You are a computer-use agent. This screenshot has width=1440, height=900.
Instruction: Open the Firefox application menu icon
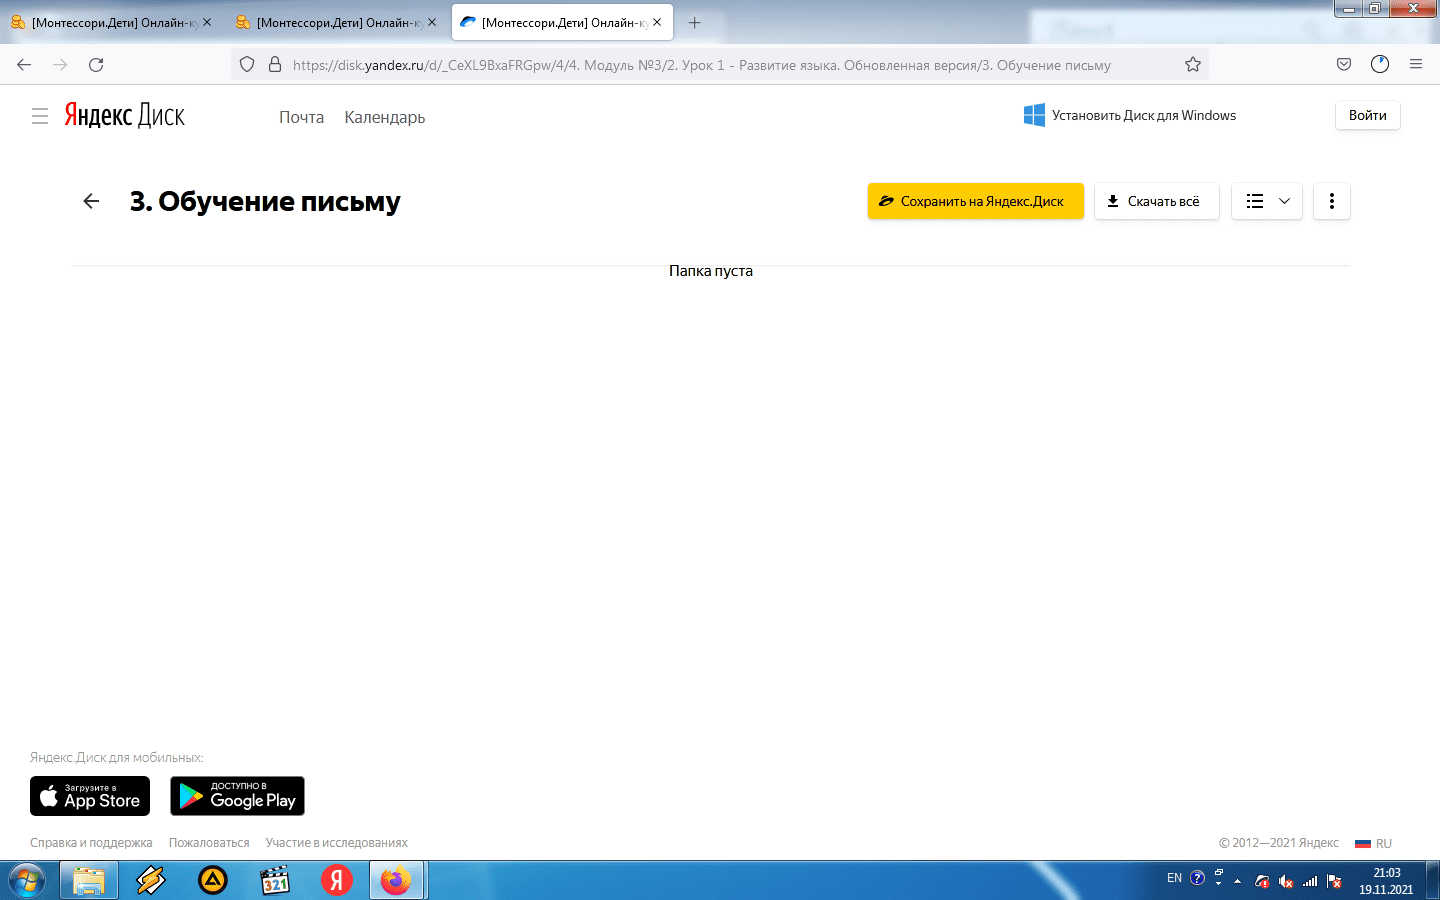click(1415, 65)
